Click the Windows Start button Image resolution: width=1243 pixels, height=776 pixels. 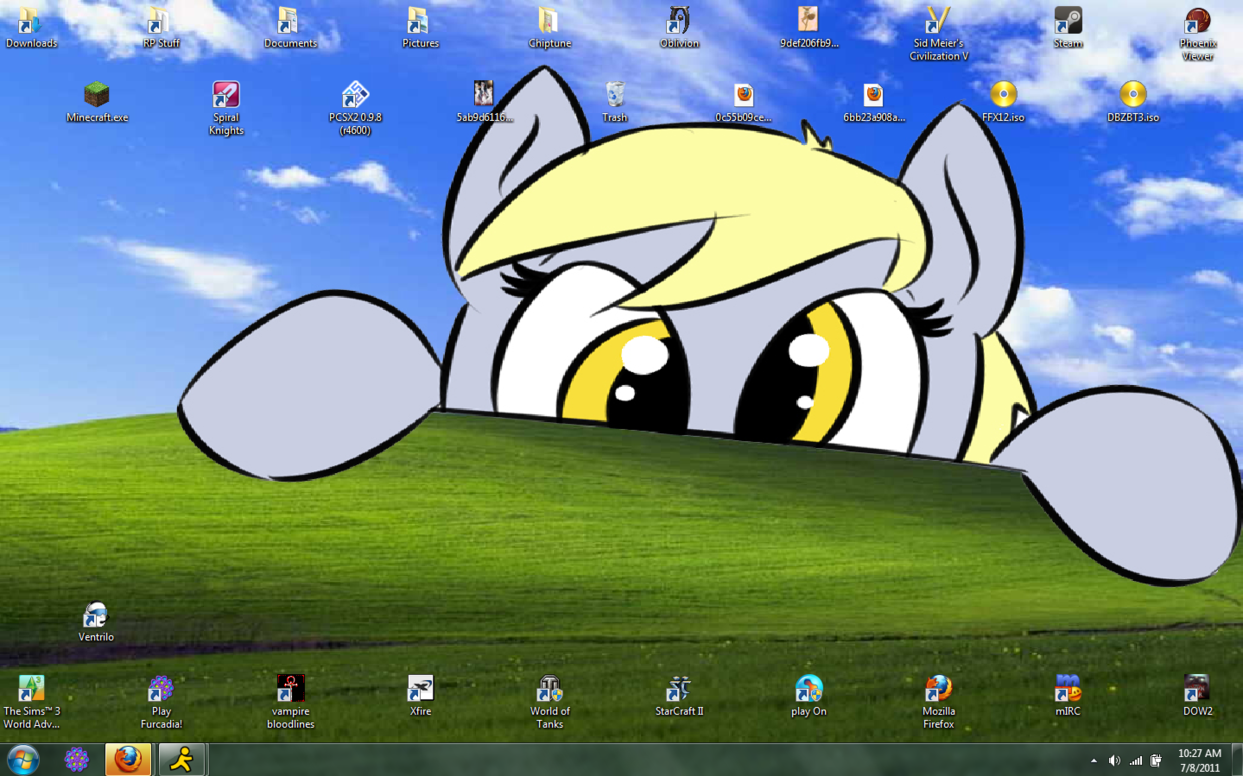point(23,760)
